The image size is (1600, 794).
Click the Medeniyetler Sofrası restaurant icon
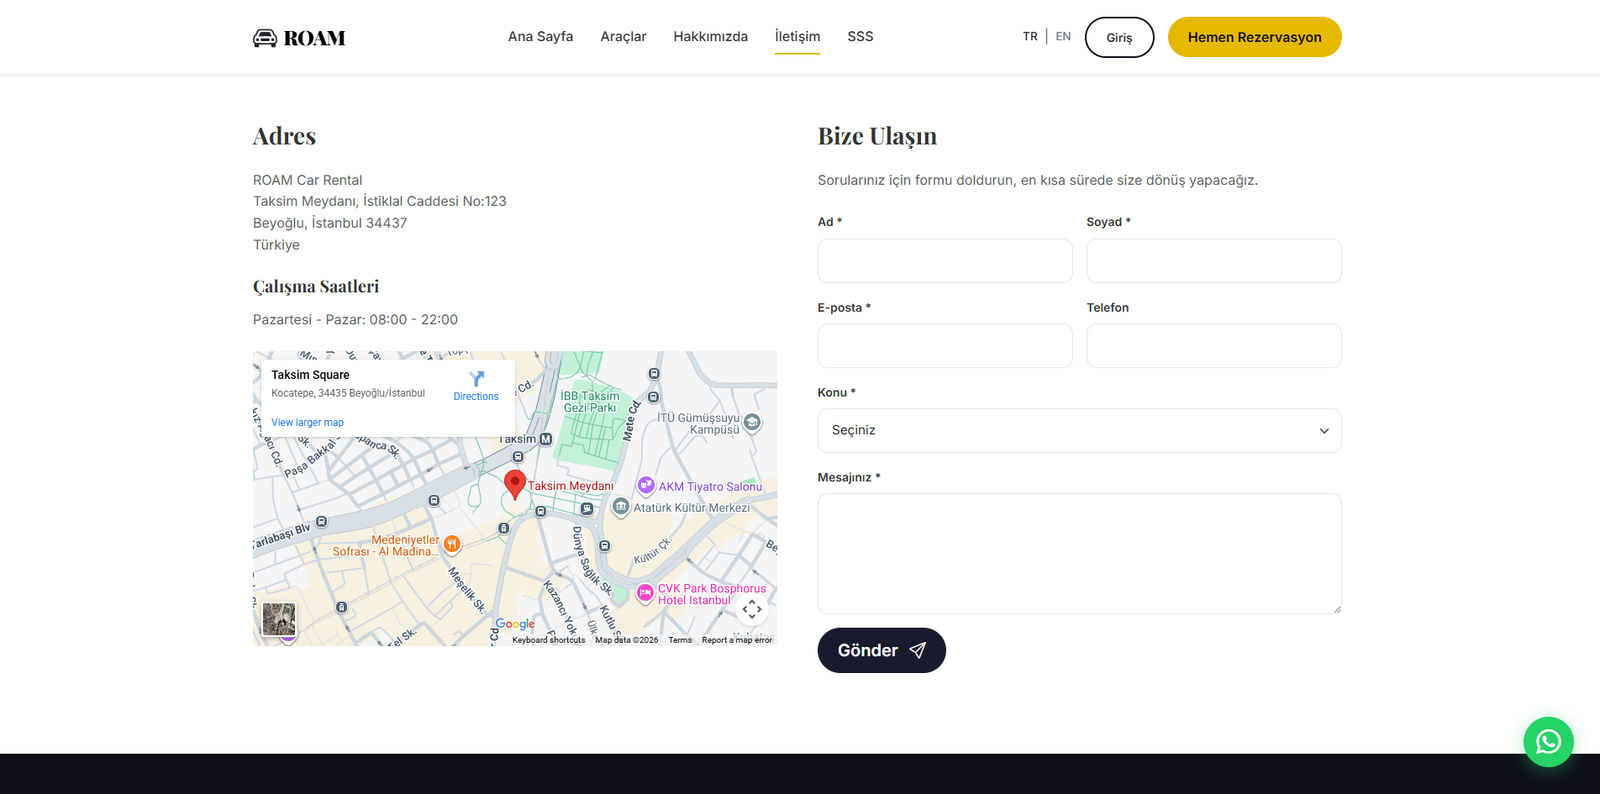click(x=452, y=544)
